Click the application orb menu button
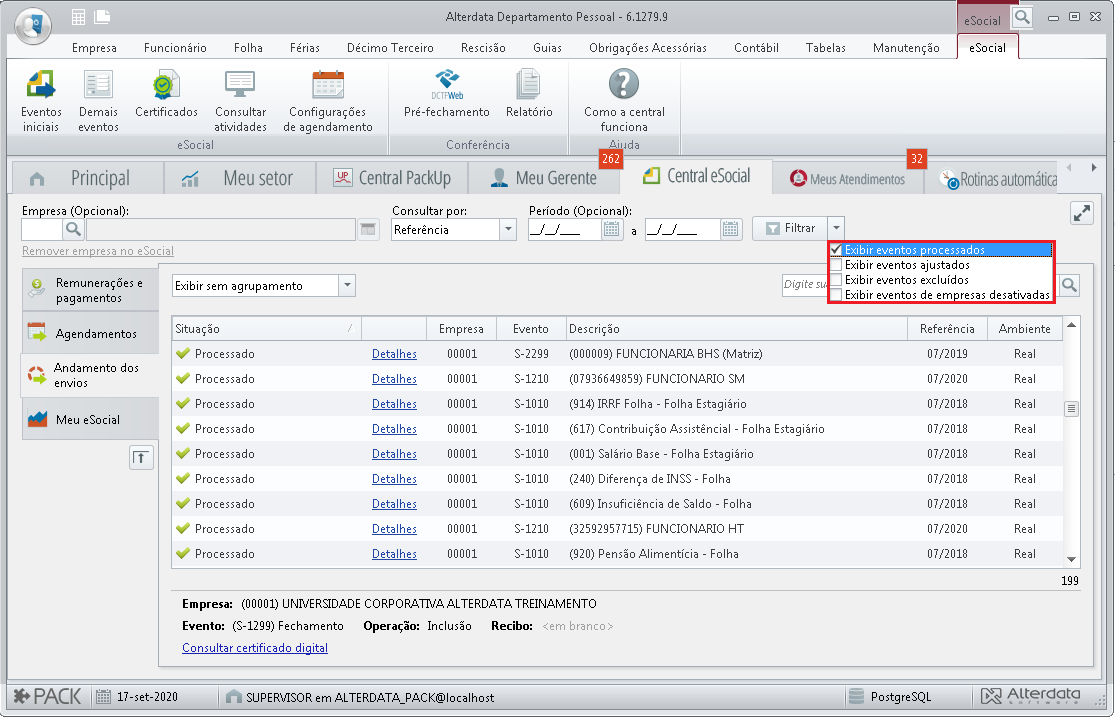Image resolution: width=1115 pixels, height=717 pixels. (x=33, y=26)
